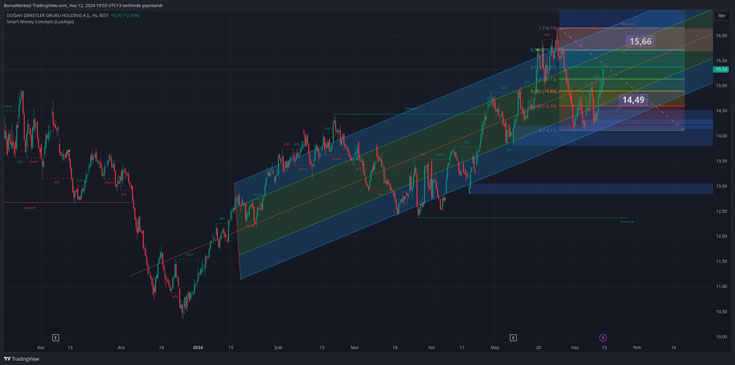Click the 10,00 price axis label
This screenshot has width=735, height=365.
tap(722, 336)
